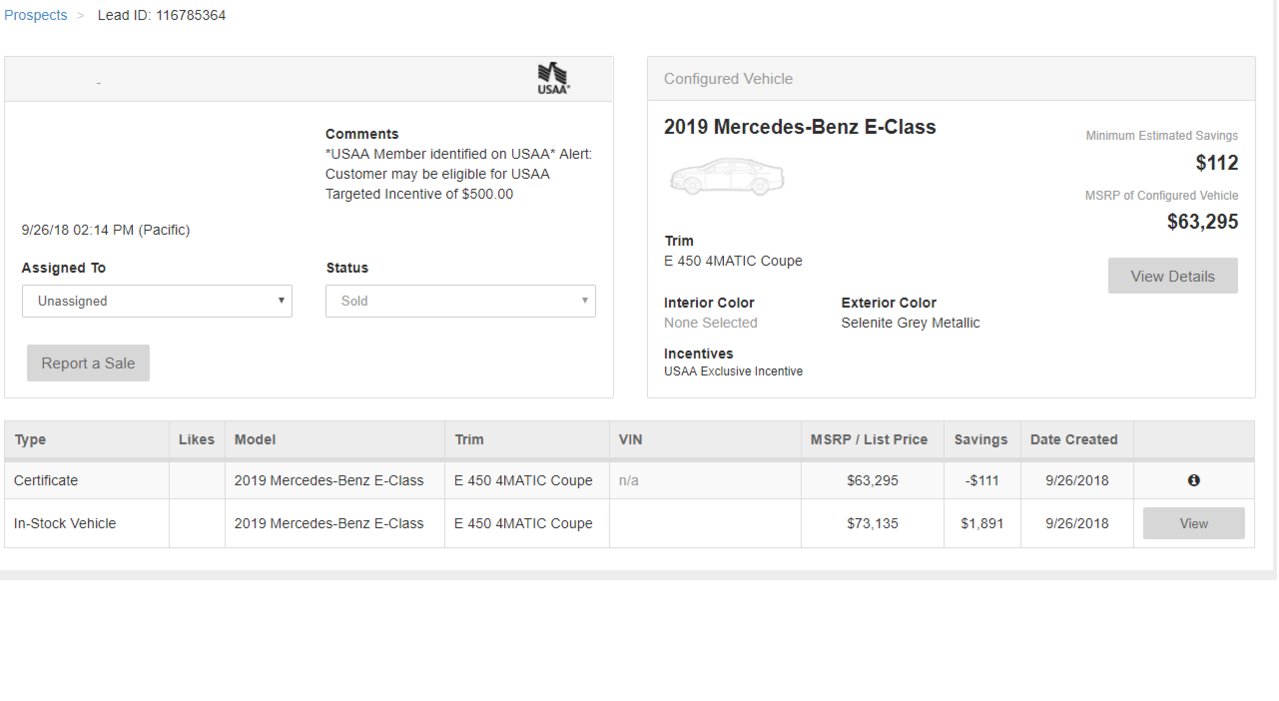Image resolution: width=1279 pixels, height=701 pixels.
Task: Click the $73,135 list price cell
Action: (872, 523)
